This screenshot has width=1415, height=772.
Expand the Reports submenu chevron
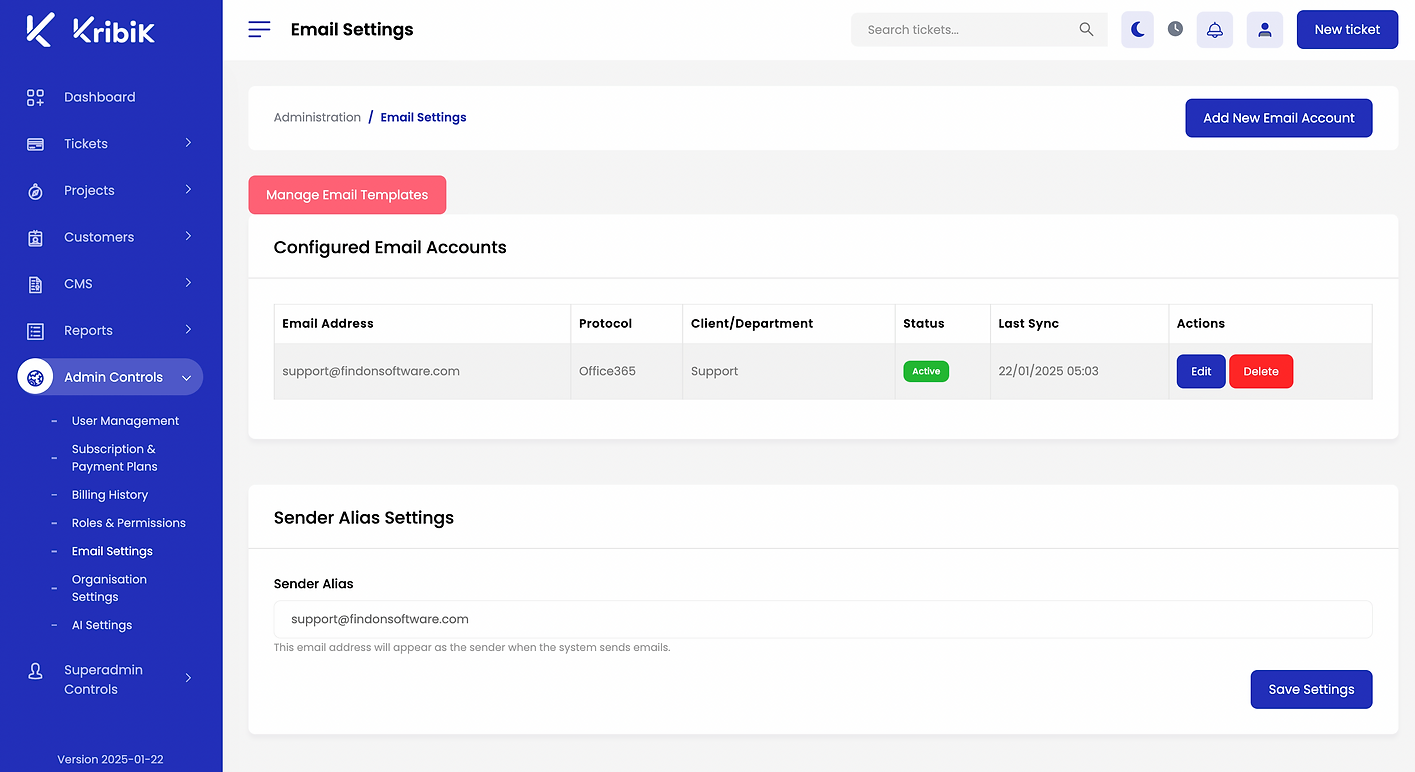[x=188, y=330]
